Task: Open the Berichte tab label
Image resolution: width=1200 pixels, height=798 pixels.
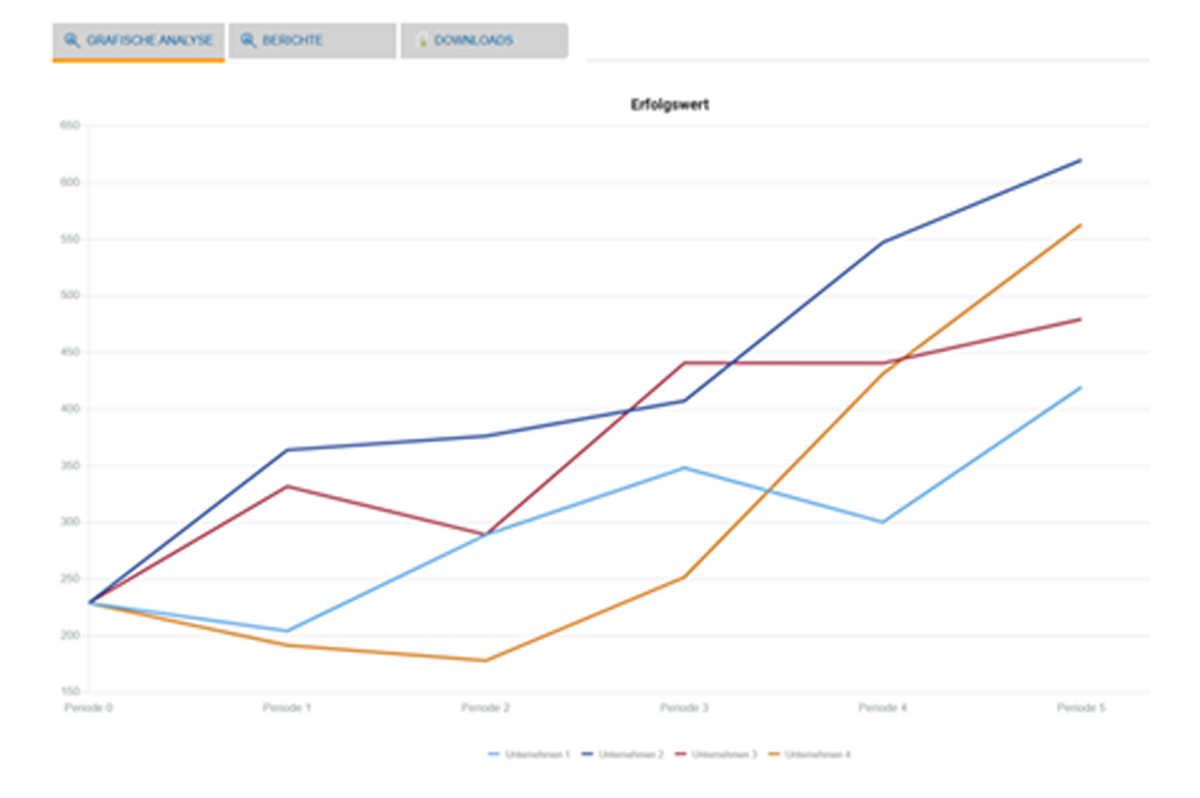Action: (292, 41)
